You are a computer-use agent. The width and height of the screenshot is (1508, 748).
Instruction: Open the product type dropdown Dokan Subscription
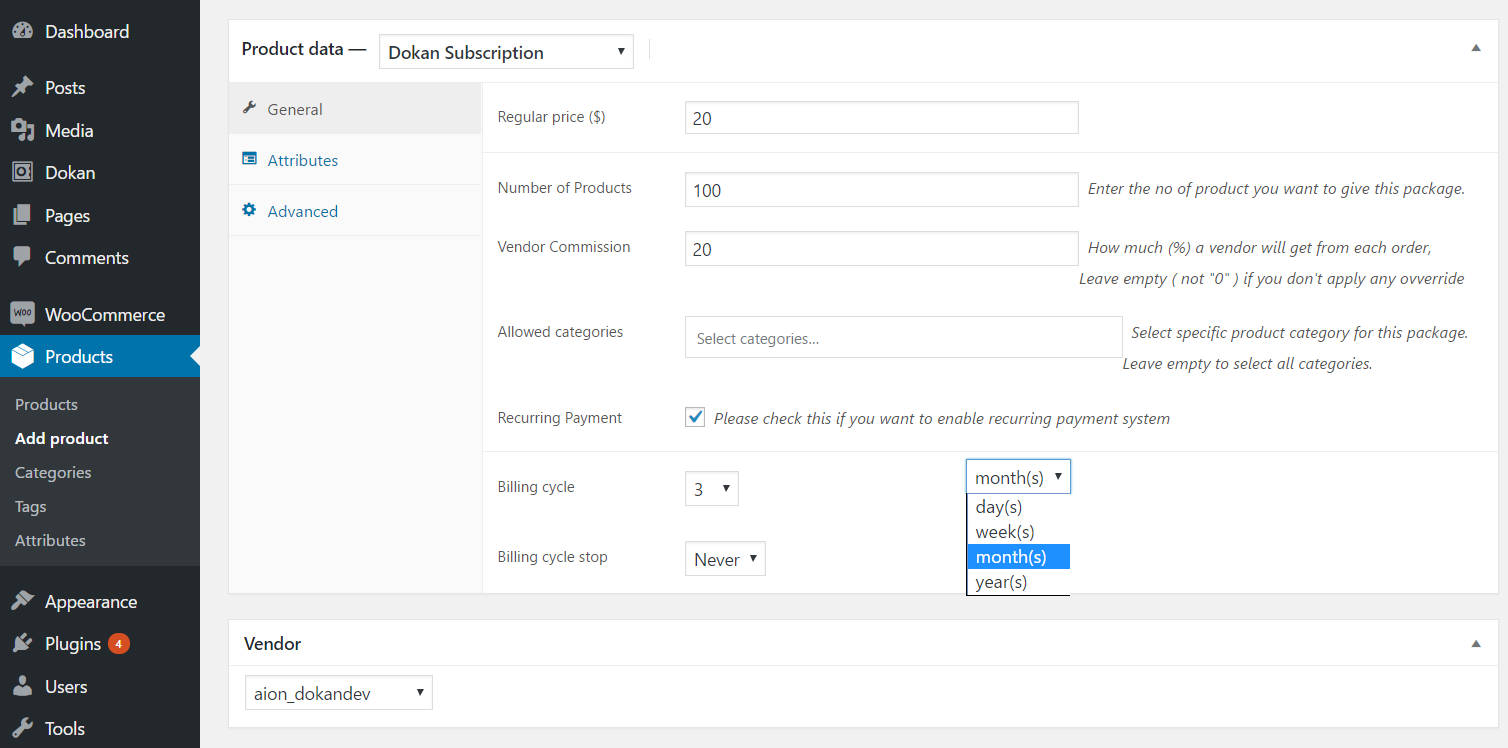(x=506, y=52)
